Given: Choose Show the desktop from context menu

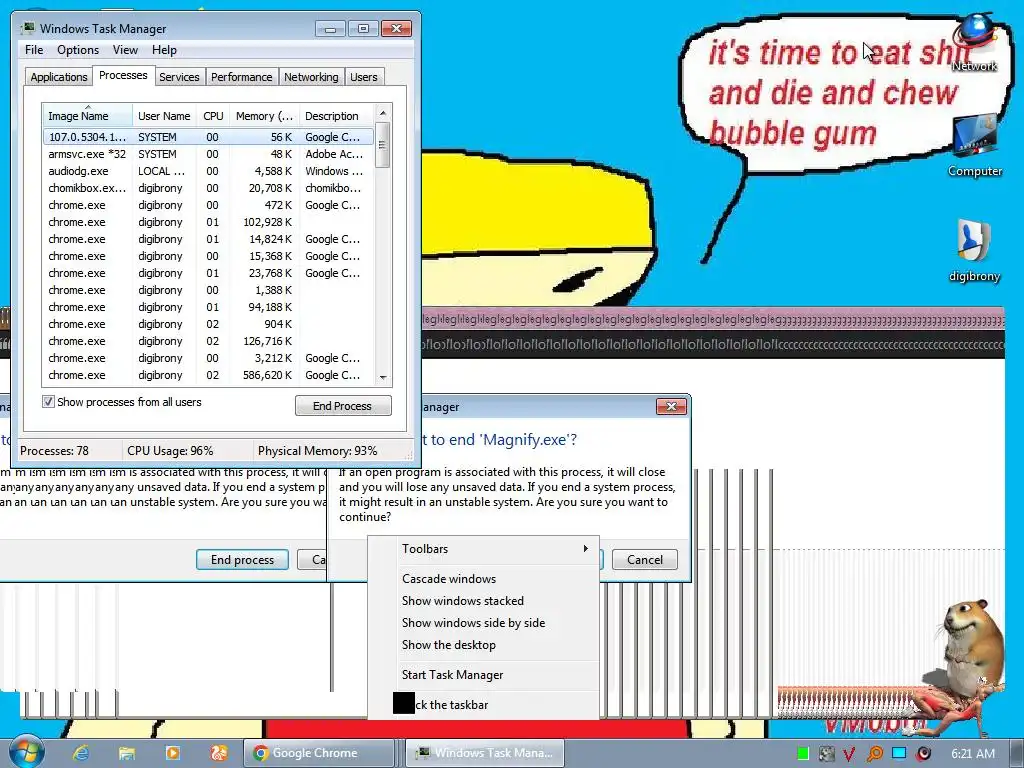Looking at the screenshot, I should point(483,645).
